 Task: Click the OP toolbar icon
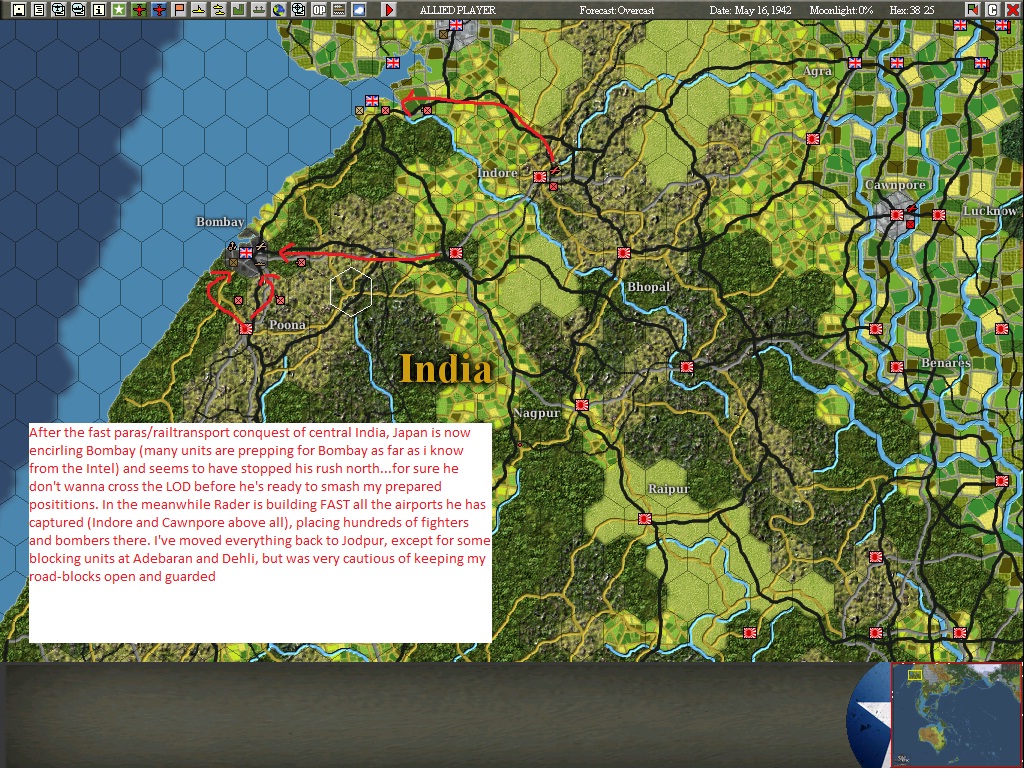coord(319,9)
